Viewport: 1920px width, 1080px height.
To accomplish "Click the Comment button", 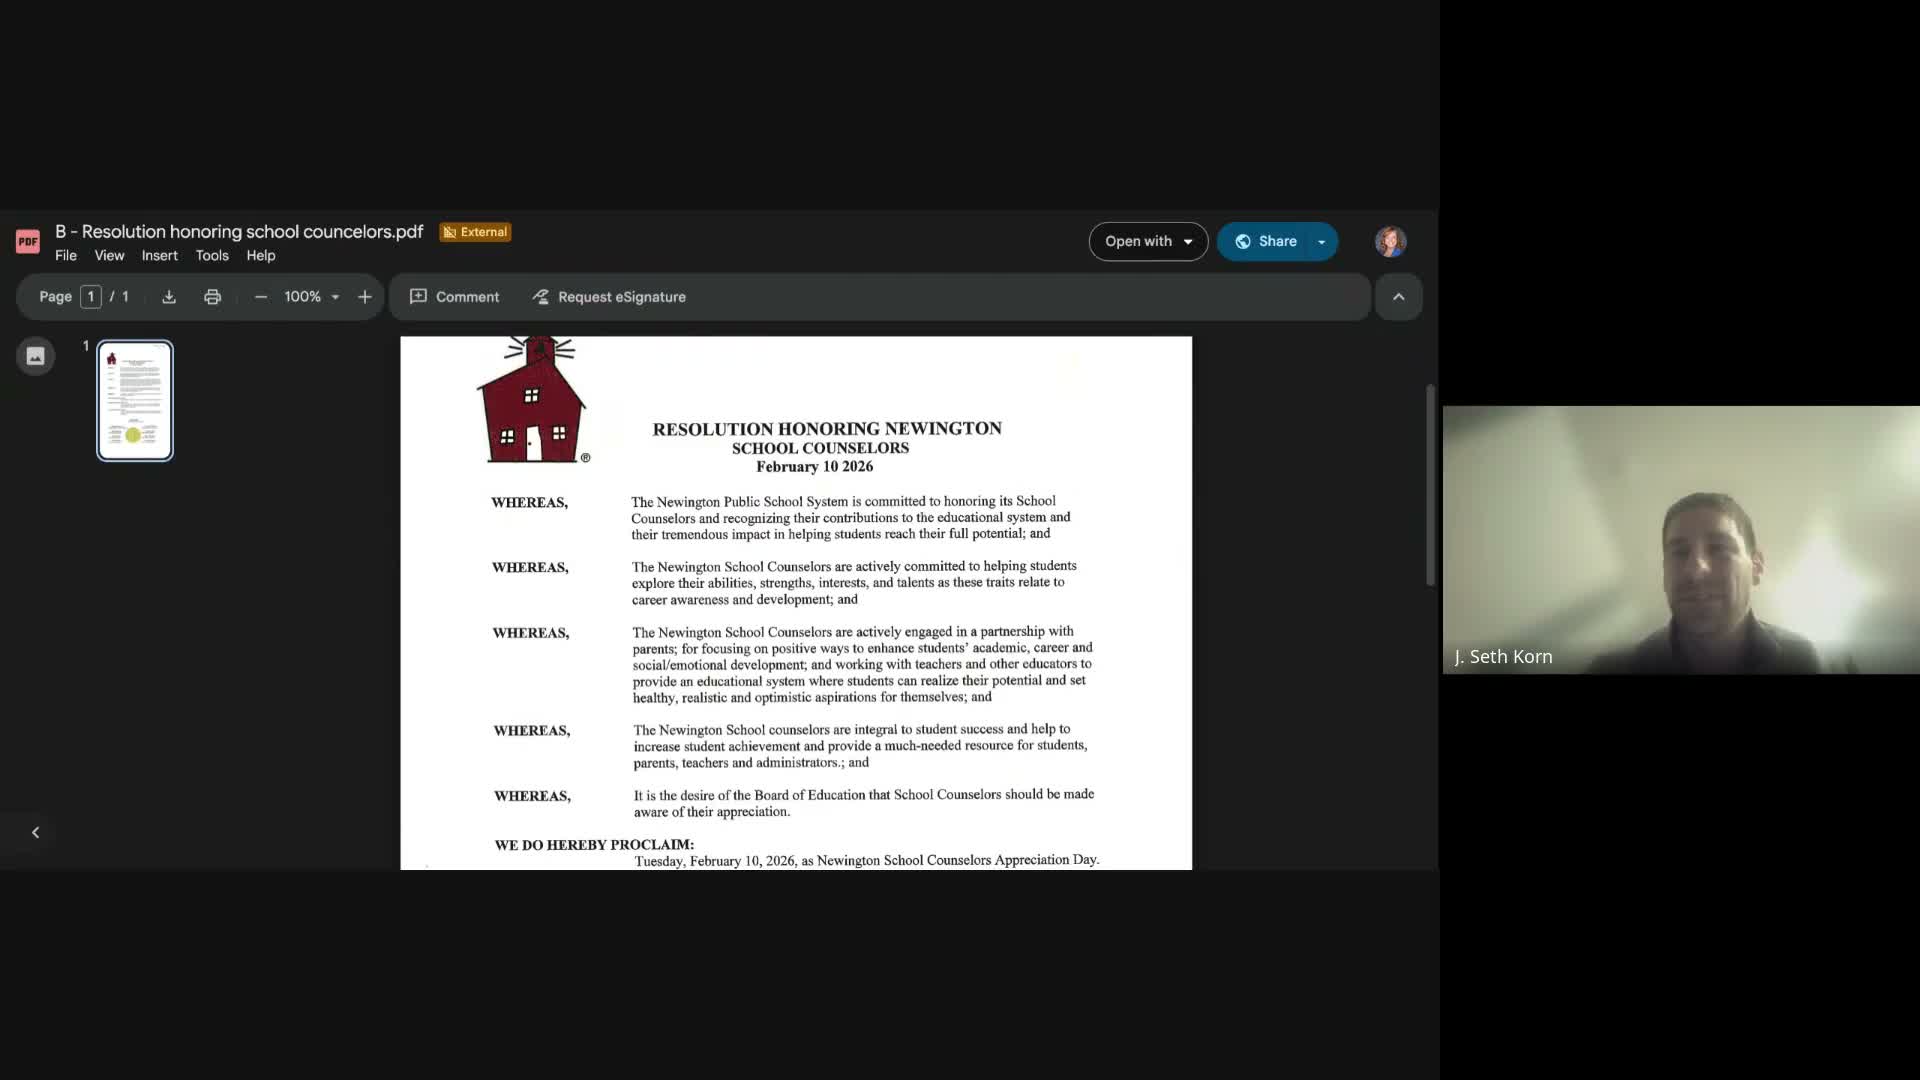I will click(455, 297).
